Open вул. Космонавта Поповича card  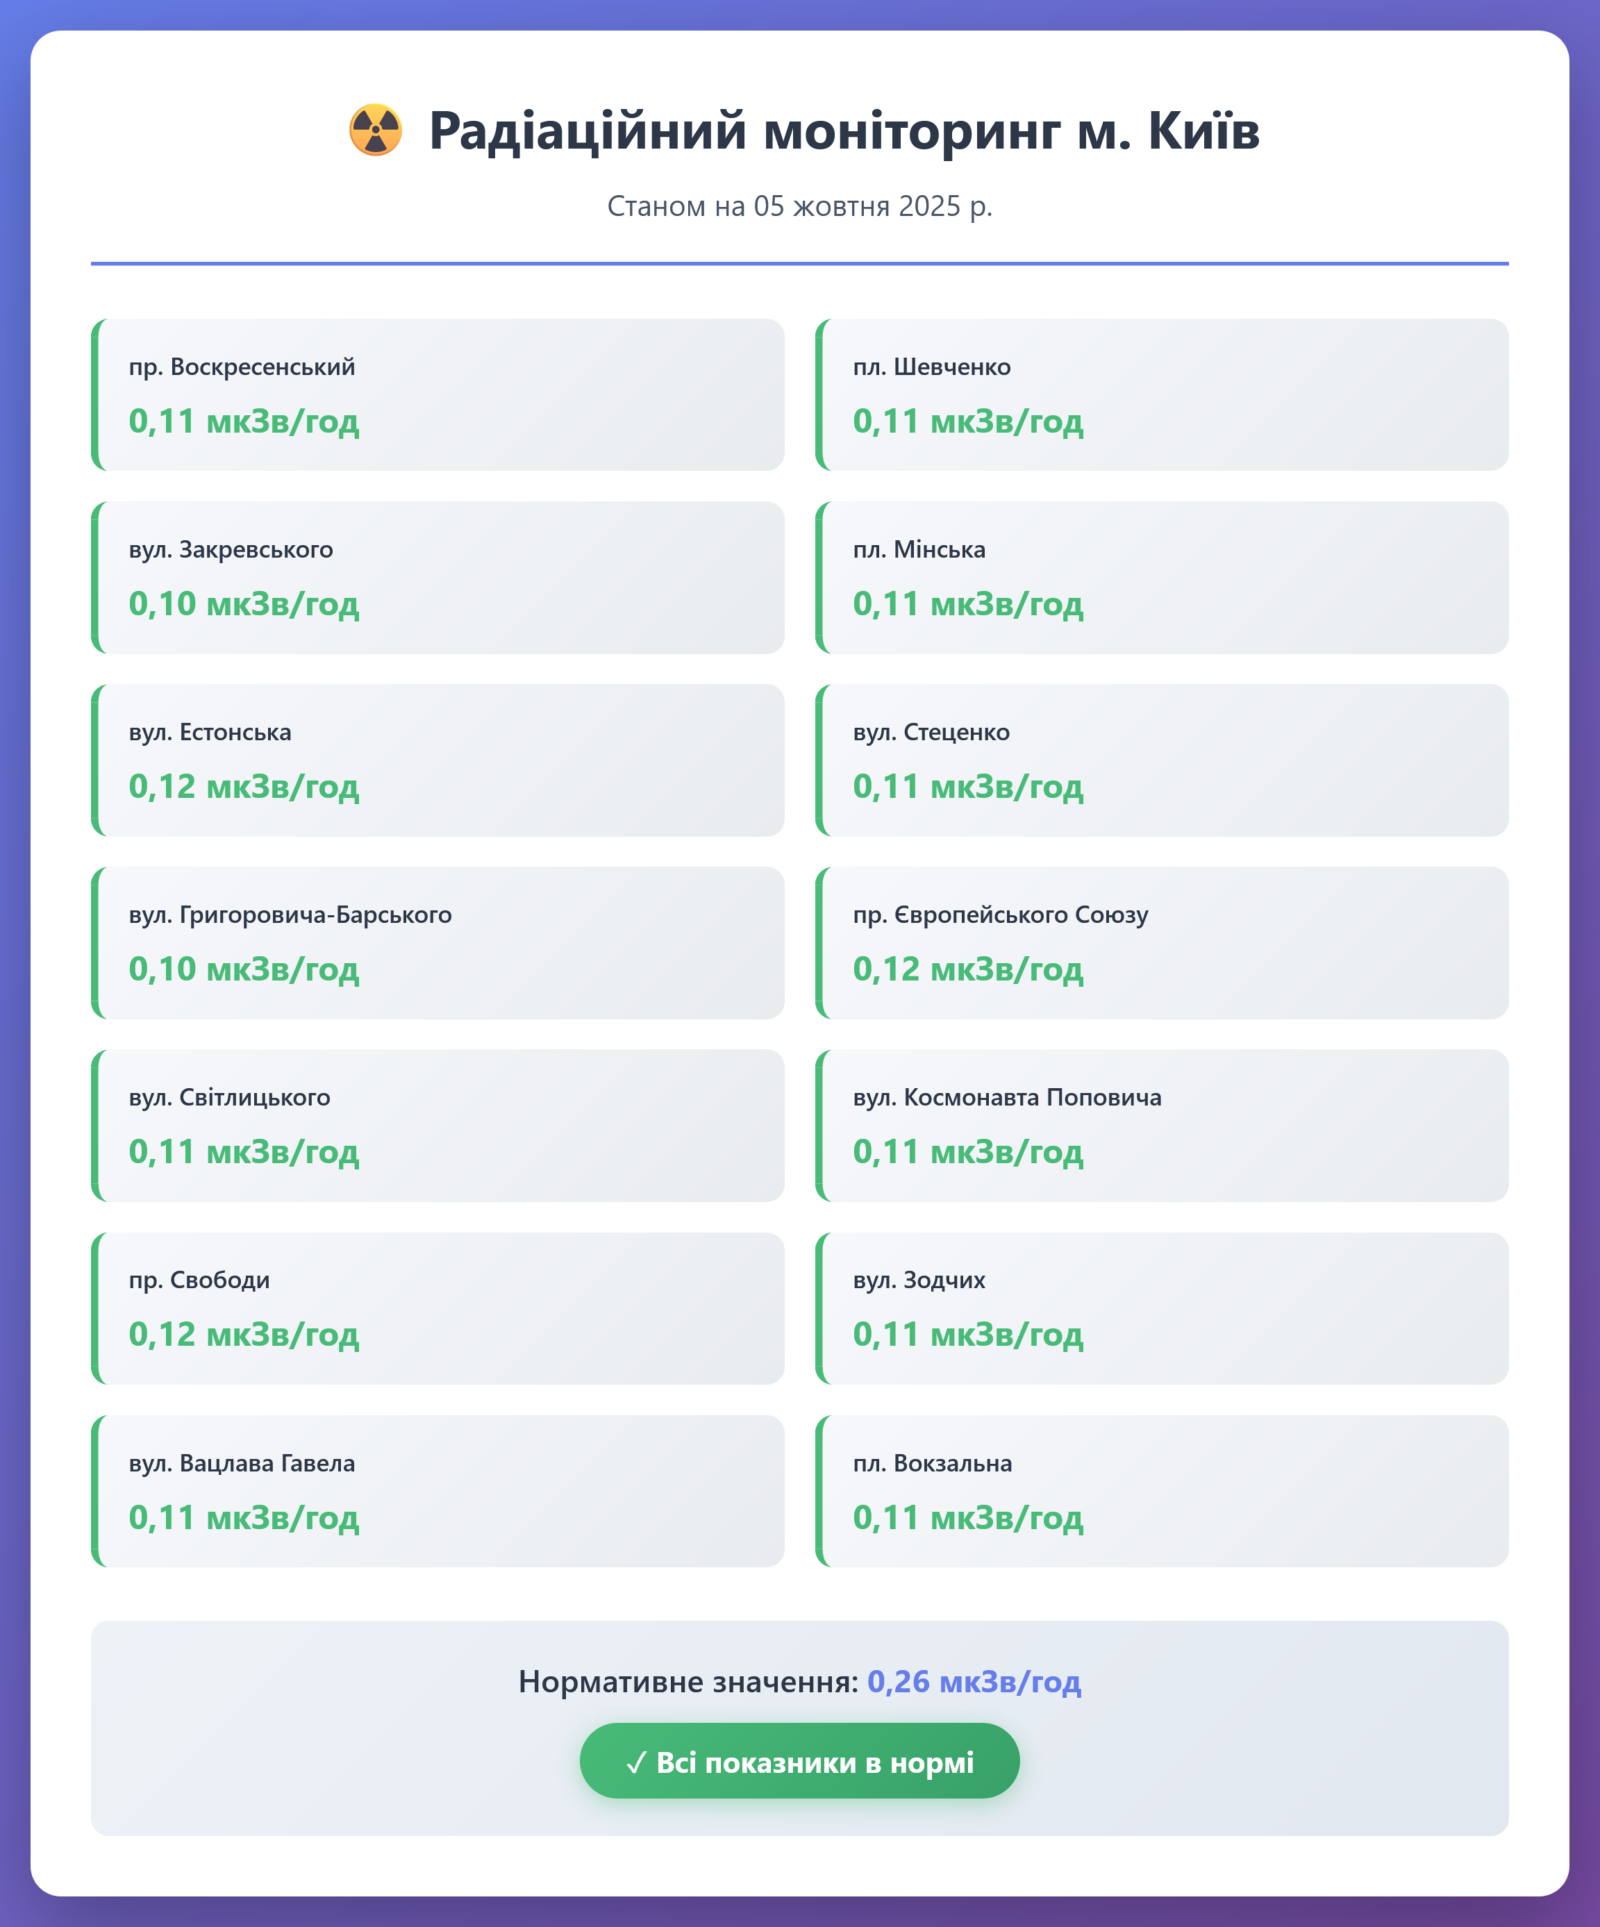point(1162,1125)
